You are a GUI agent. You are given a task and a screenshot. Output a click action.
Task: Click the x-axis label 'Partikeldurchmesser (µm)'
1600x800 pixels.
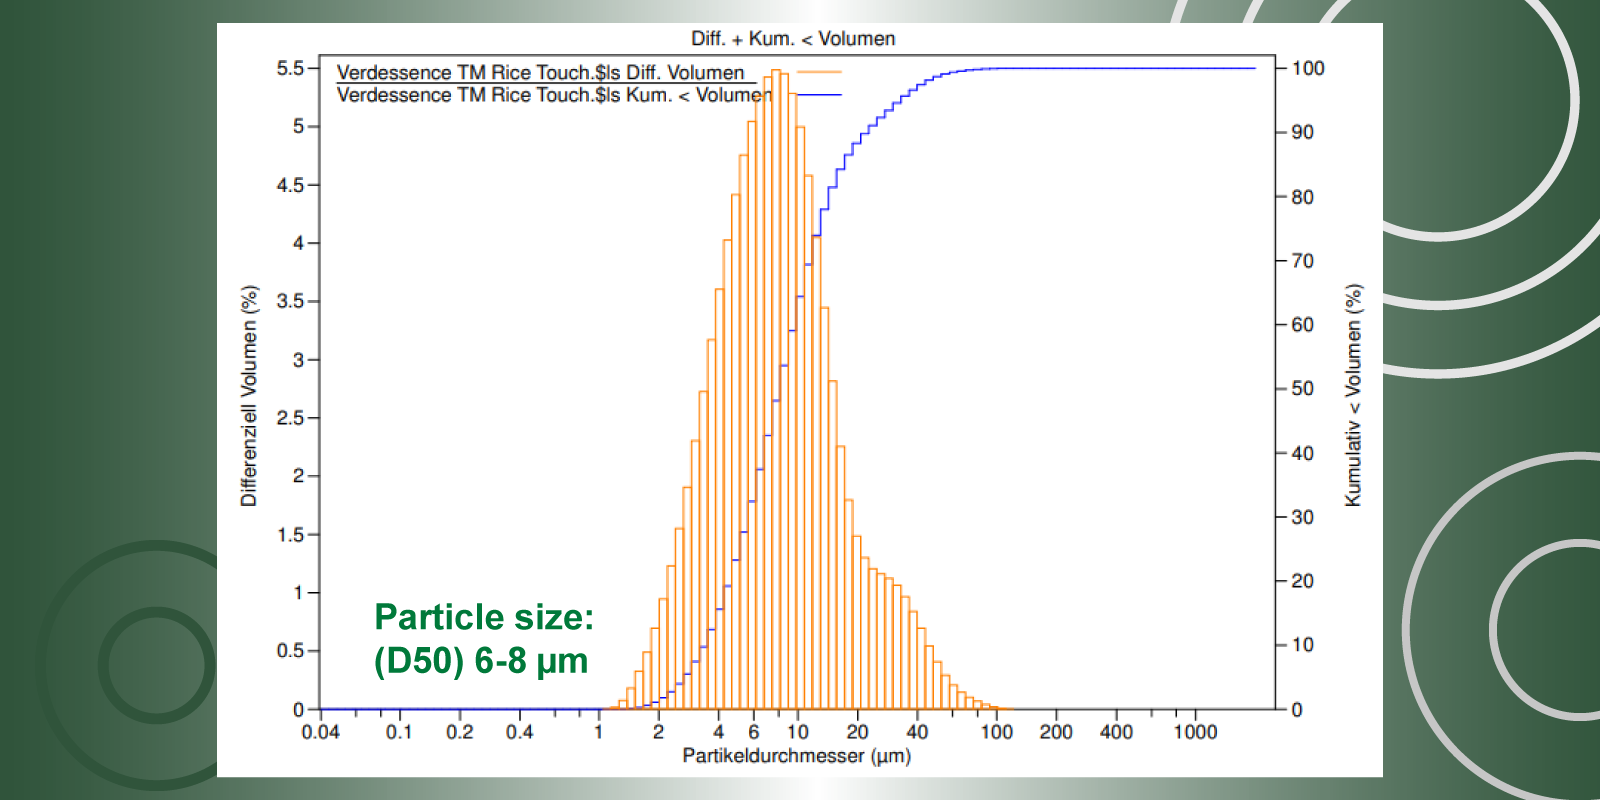[x=797, y=756]
